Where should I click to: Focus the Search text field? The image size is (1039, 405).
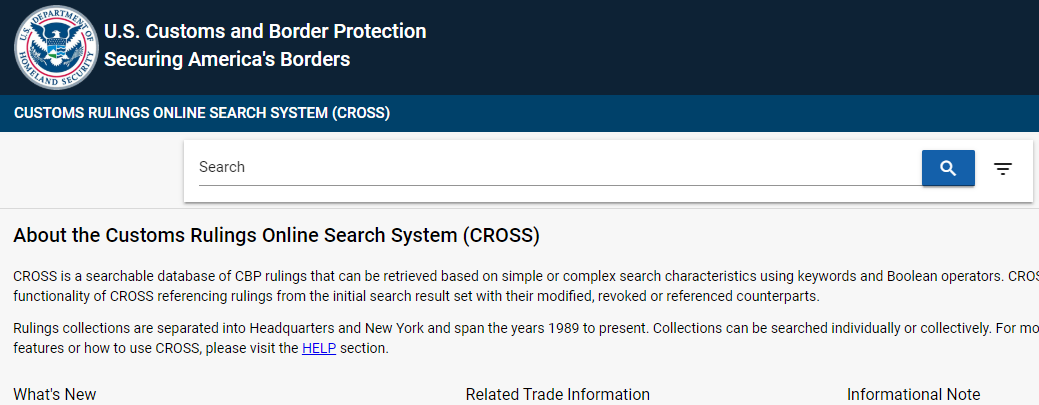pyautogui.click(x=560, y=167)
